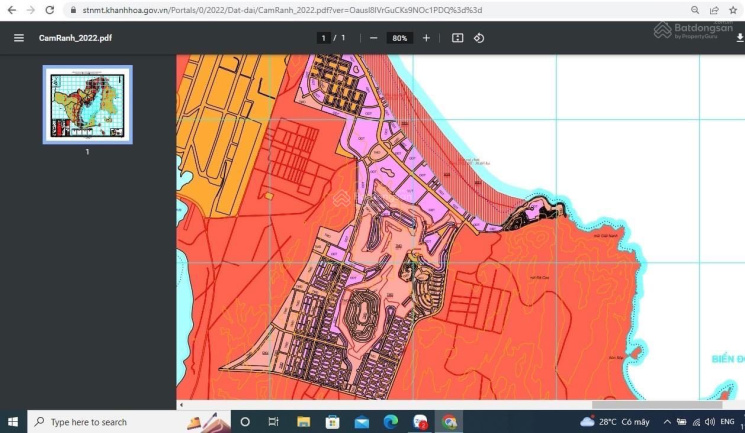
Task: Click the 80% zoom level field
Action: [399, 38]
